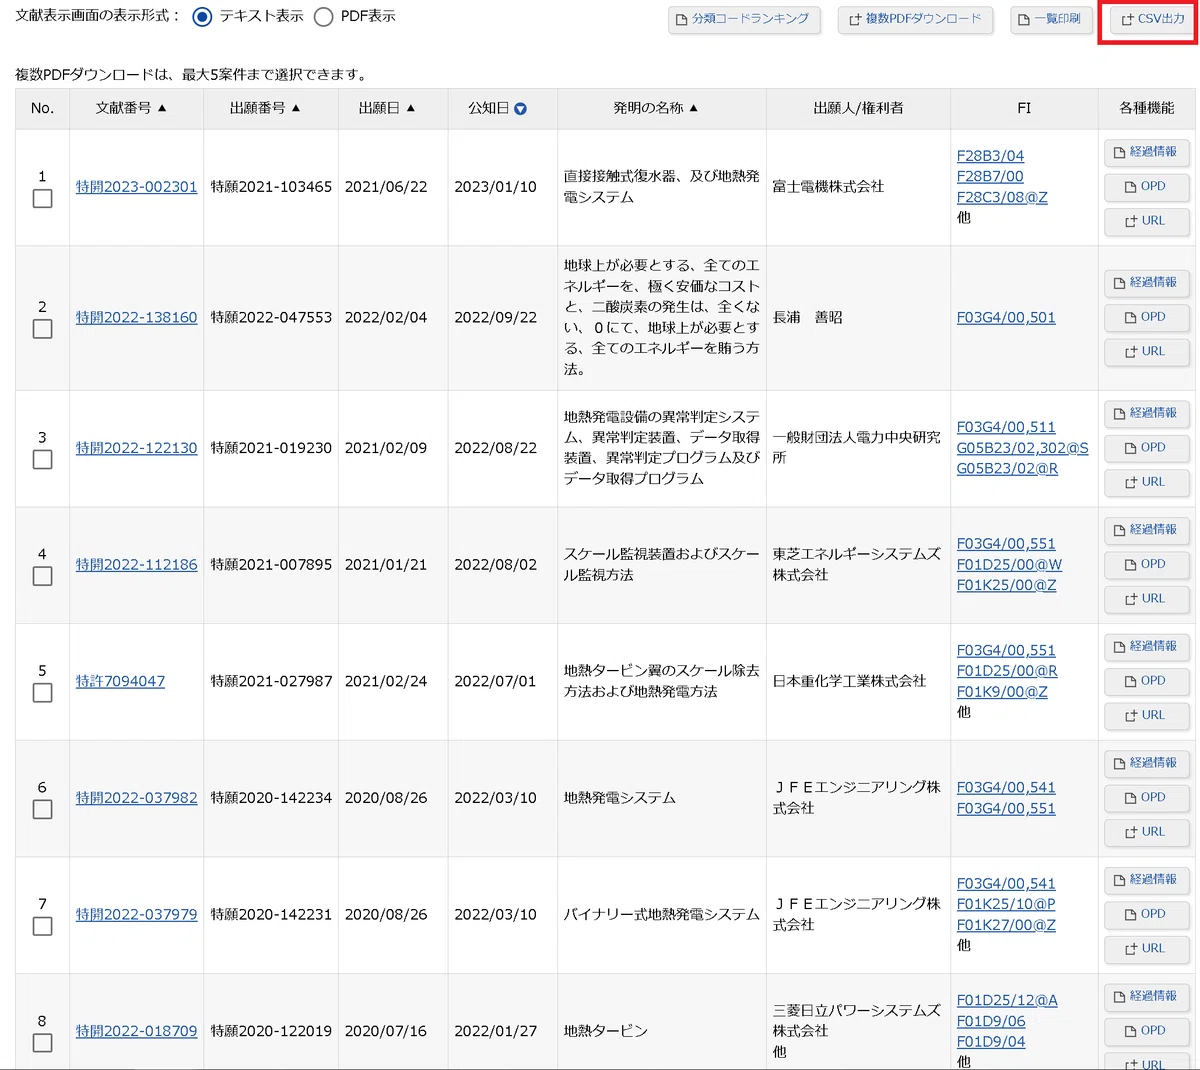1200x1070 pixels.
Task: Open FI code F01K9/00@Z
Action: 1002,692
